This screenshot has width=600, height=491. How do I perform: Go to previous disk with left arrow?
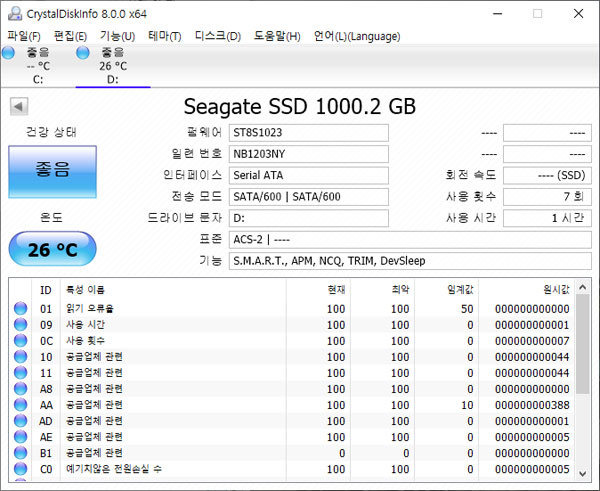coord(19,106)
